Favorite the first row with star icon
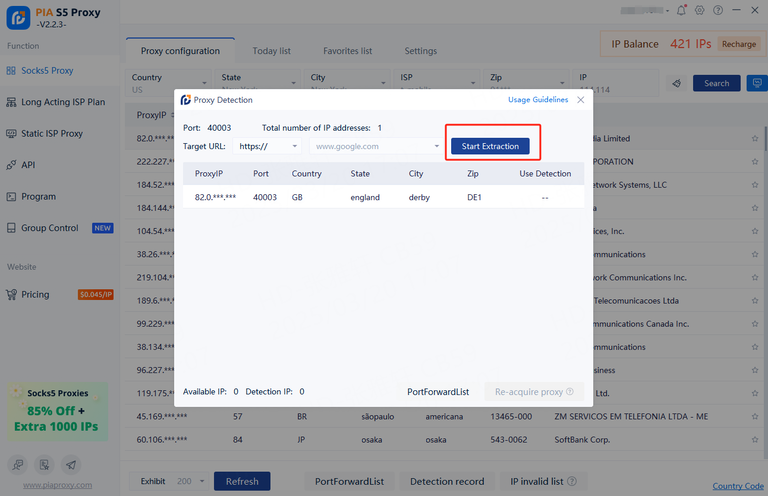Image resolution: width=768 pixels, height=496 pixels. [755, 139]
